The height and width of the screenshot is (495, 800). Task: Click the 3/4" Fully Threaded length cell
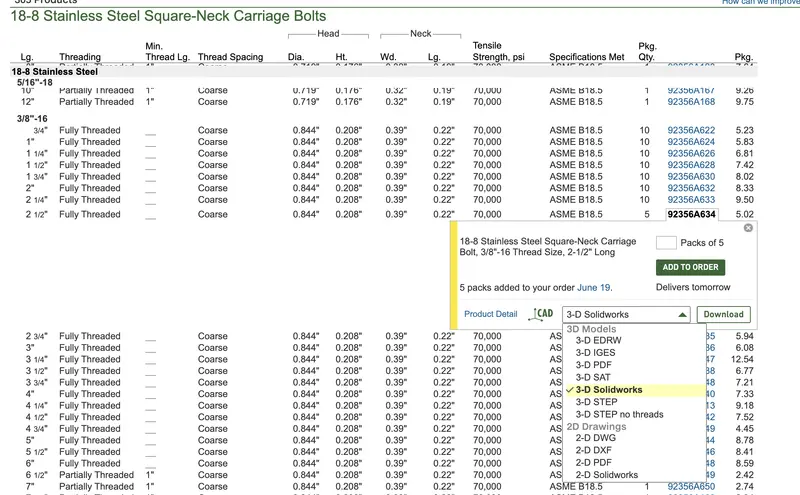[x=40, y=130]
